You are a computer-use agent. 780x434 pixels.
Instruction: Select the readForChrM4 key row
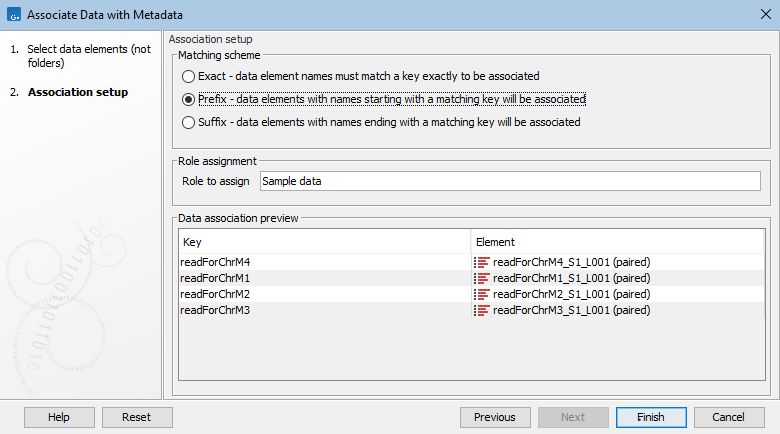coord(323,262)
